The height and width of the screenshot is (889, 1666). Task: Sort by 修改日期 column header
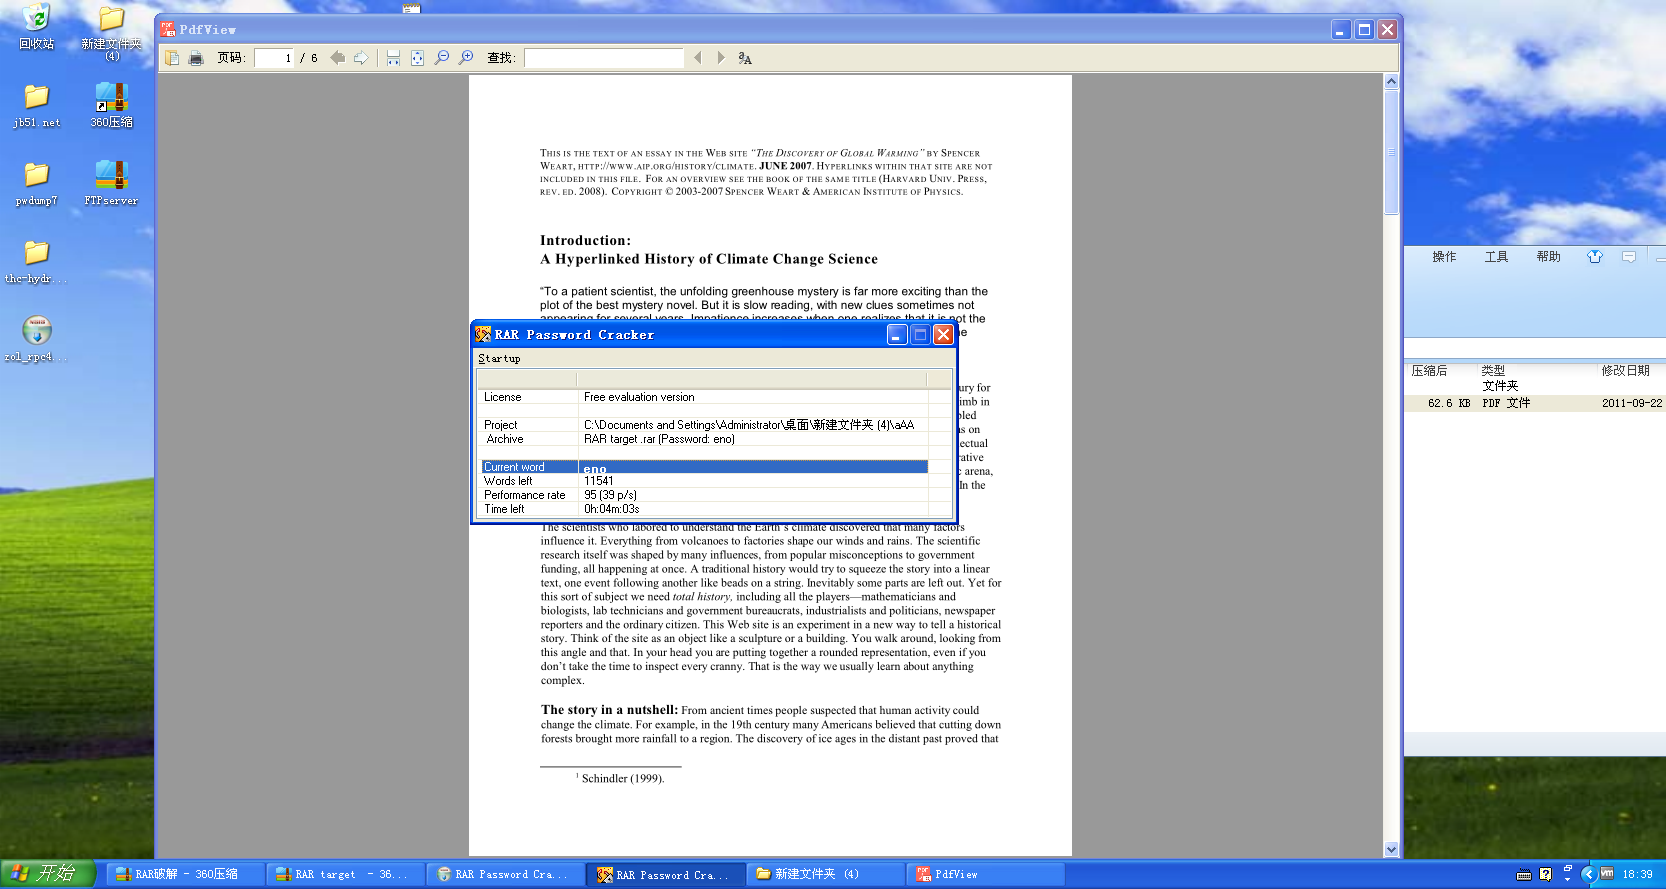(x=1625, y=371)
